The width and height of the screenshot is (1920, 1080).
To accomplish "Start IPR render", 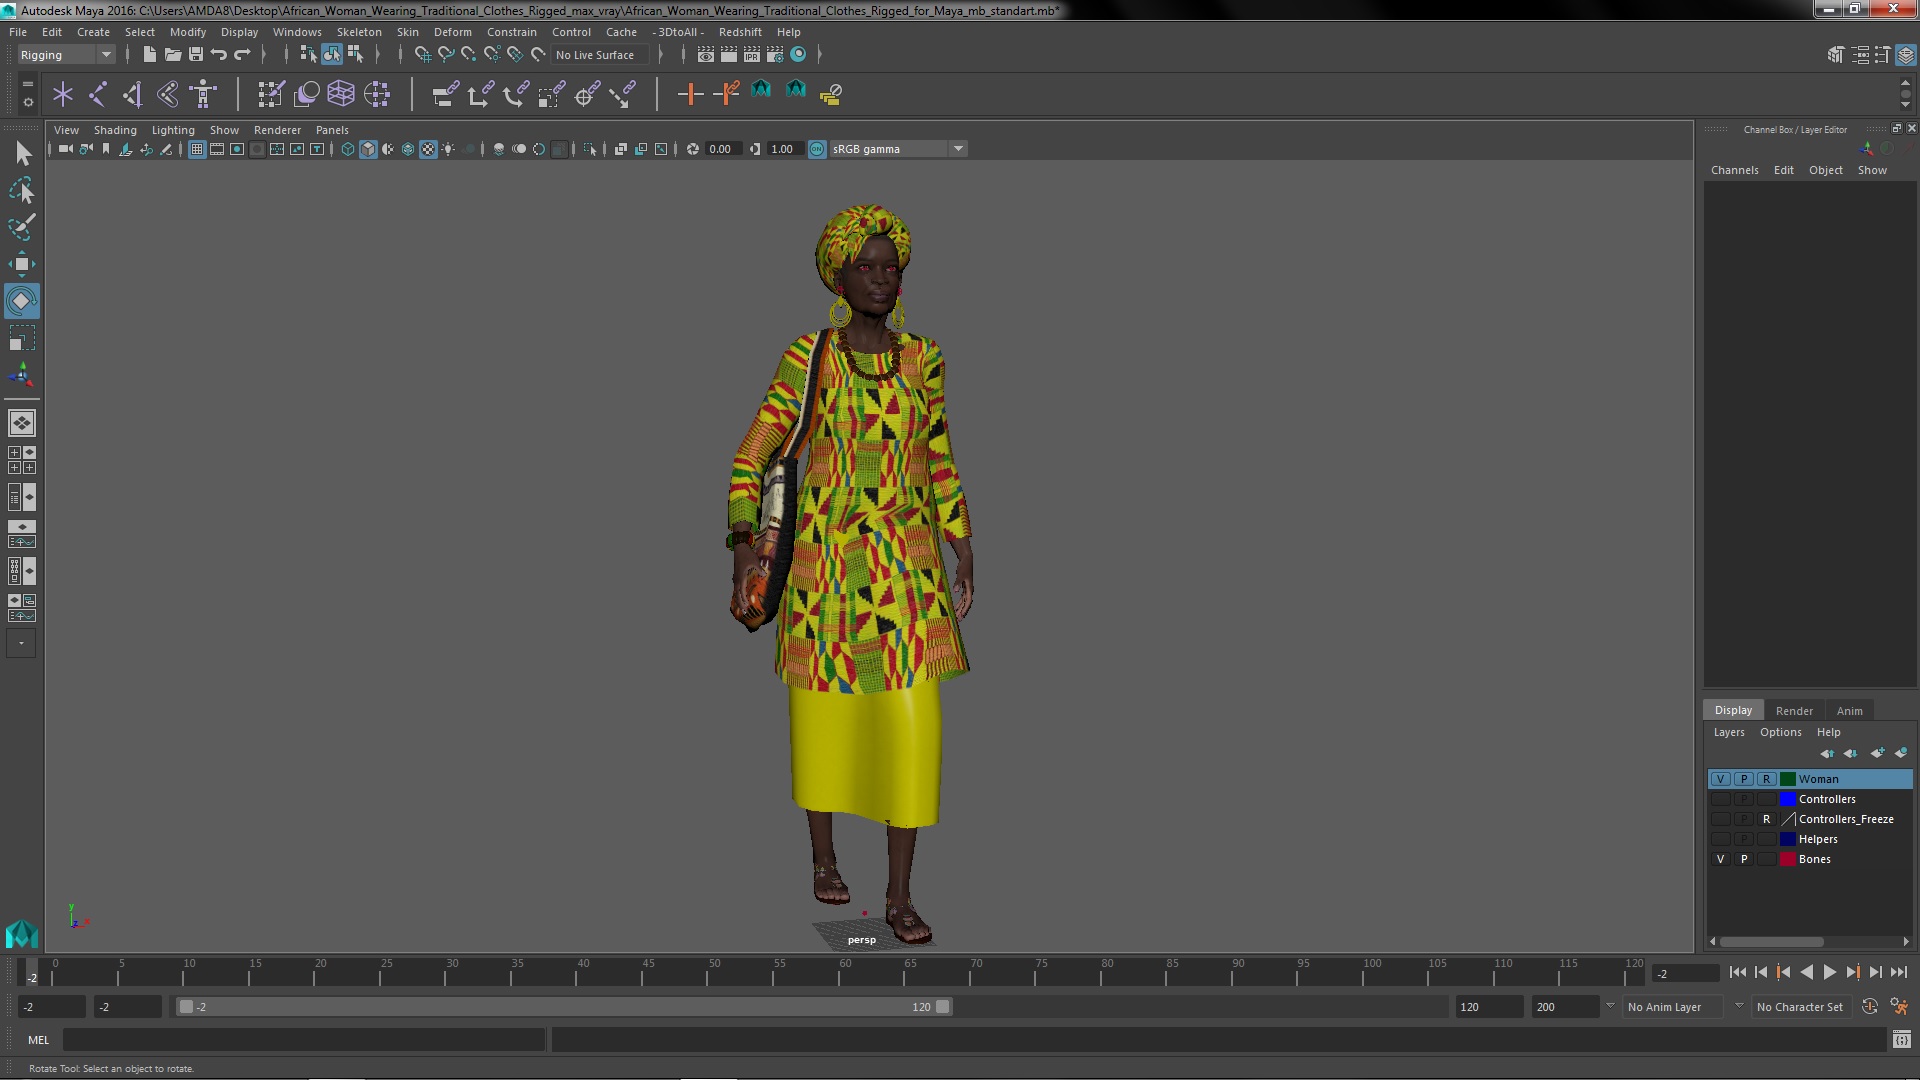I will pos(751,54).
